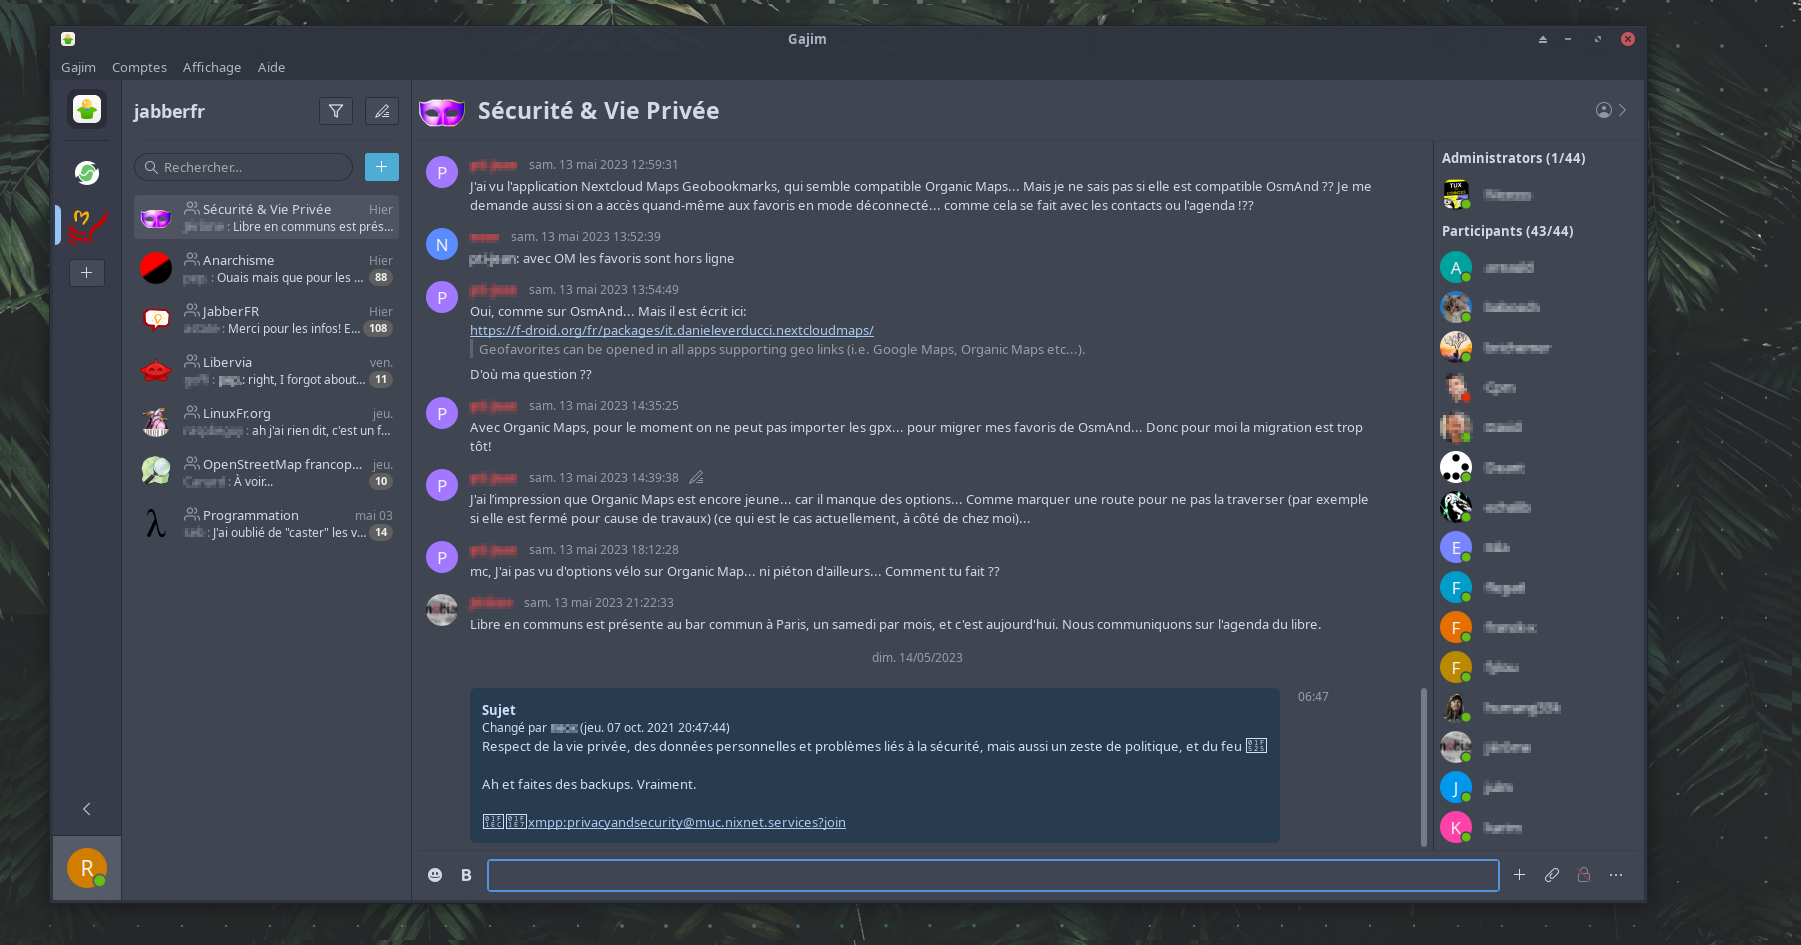Collapse the chat list with left chevron

87,809
